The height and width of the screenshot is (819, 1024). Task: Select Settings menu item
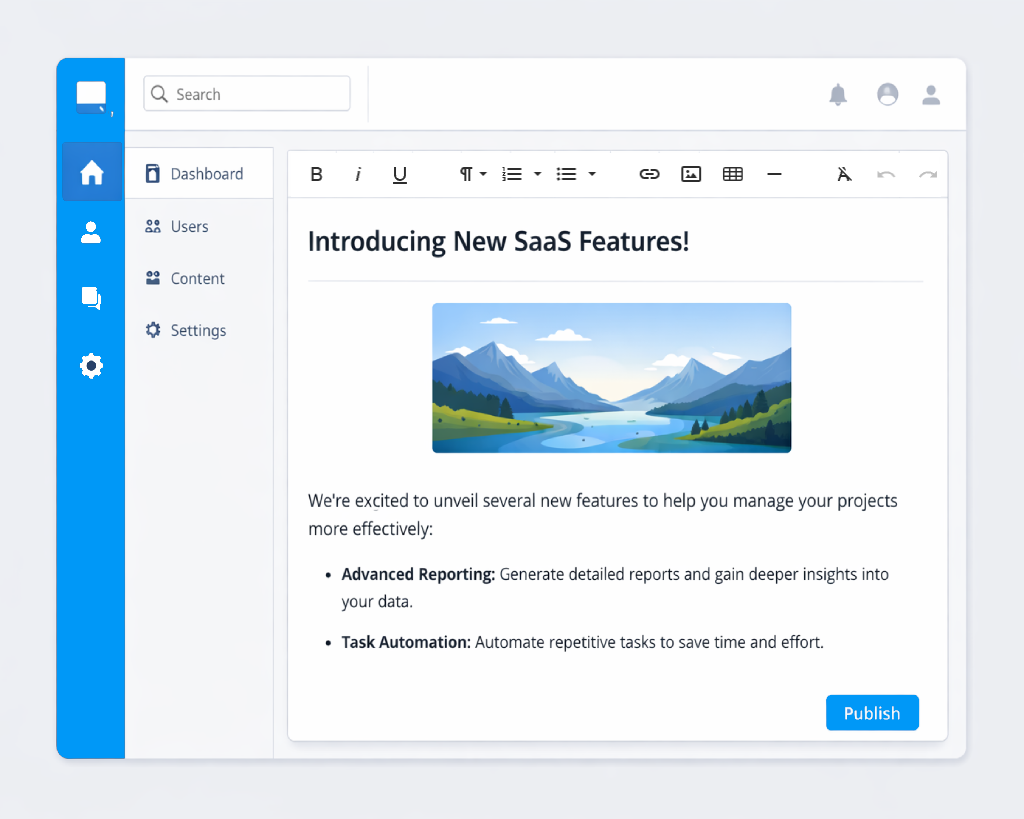coord(199,330)
